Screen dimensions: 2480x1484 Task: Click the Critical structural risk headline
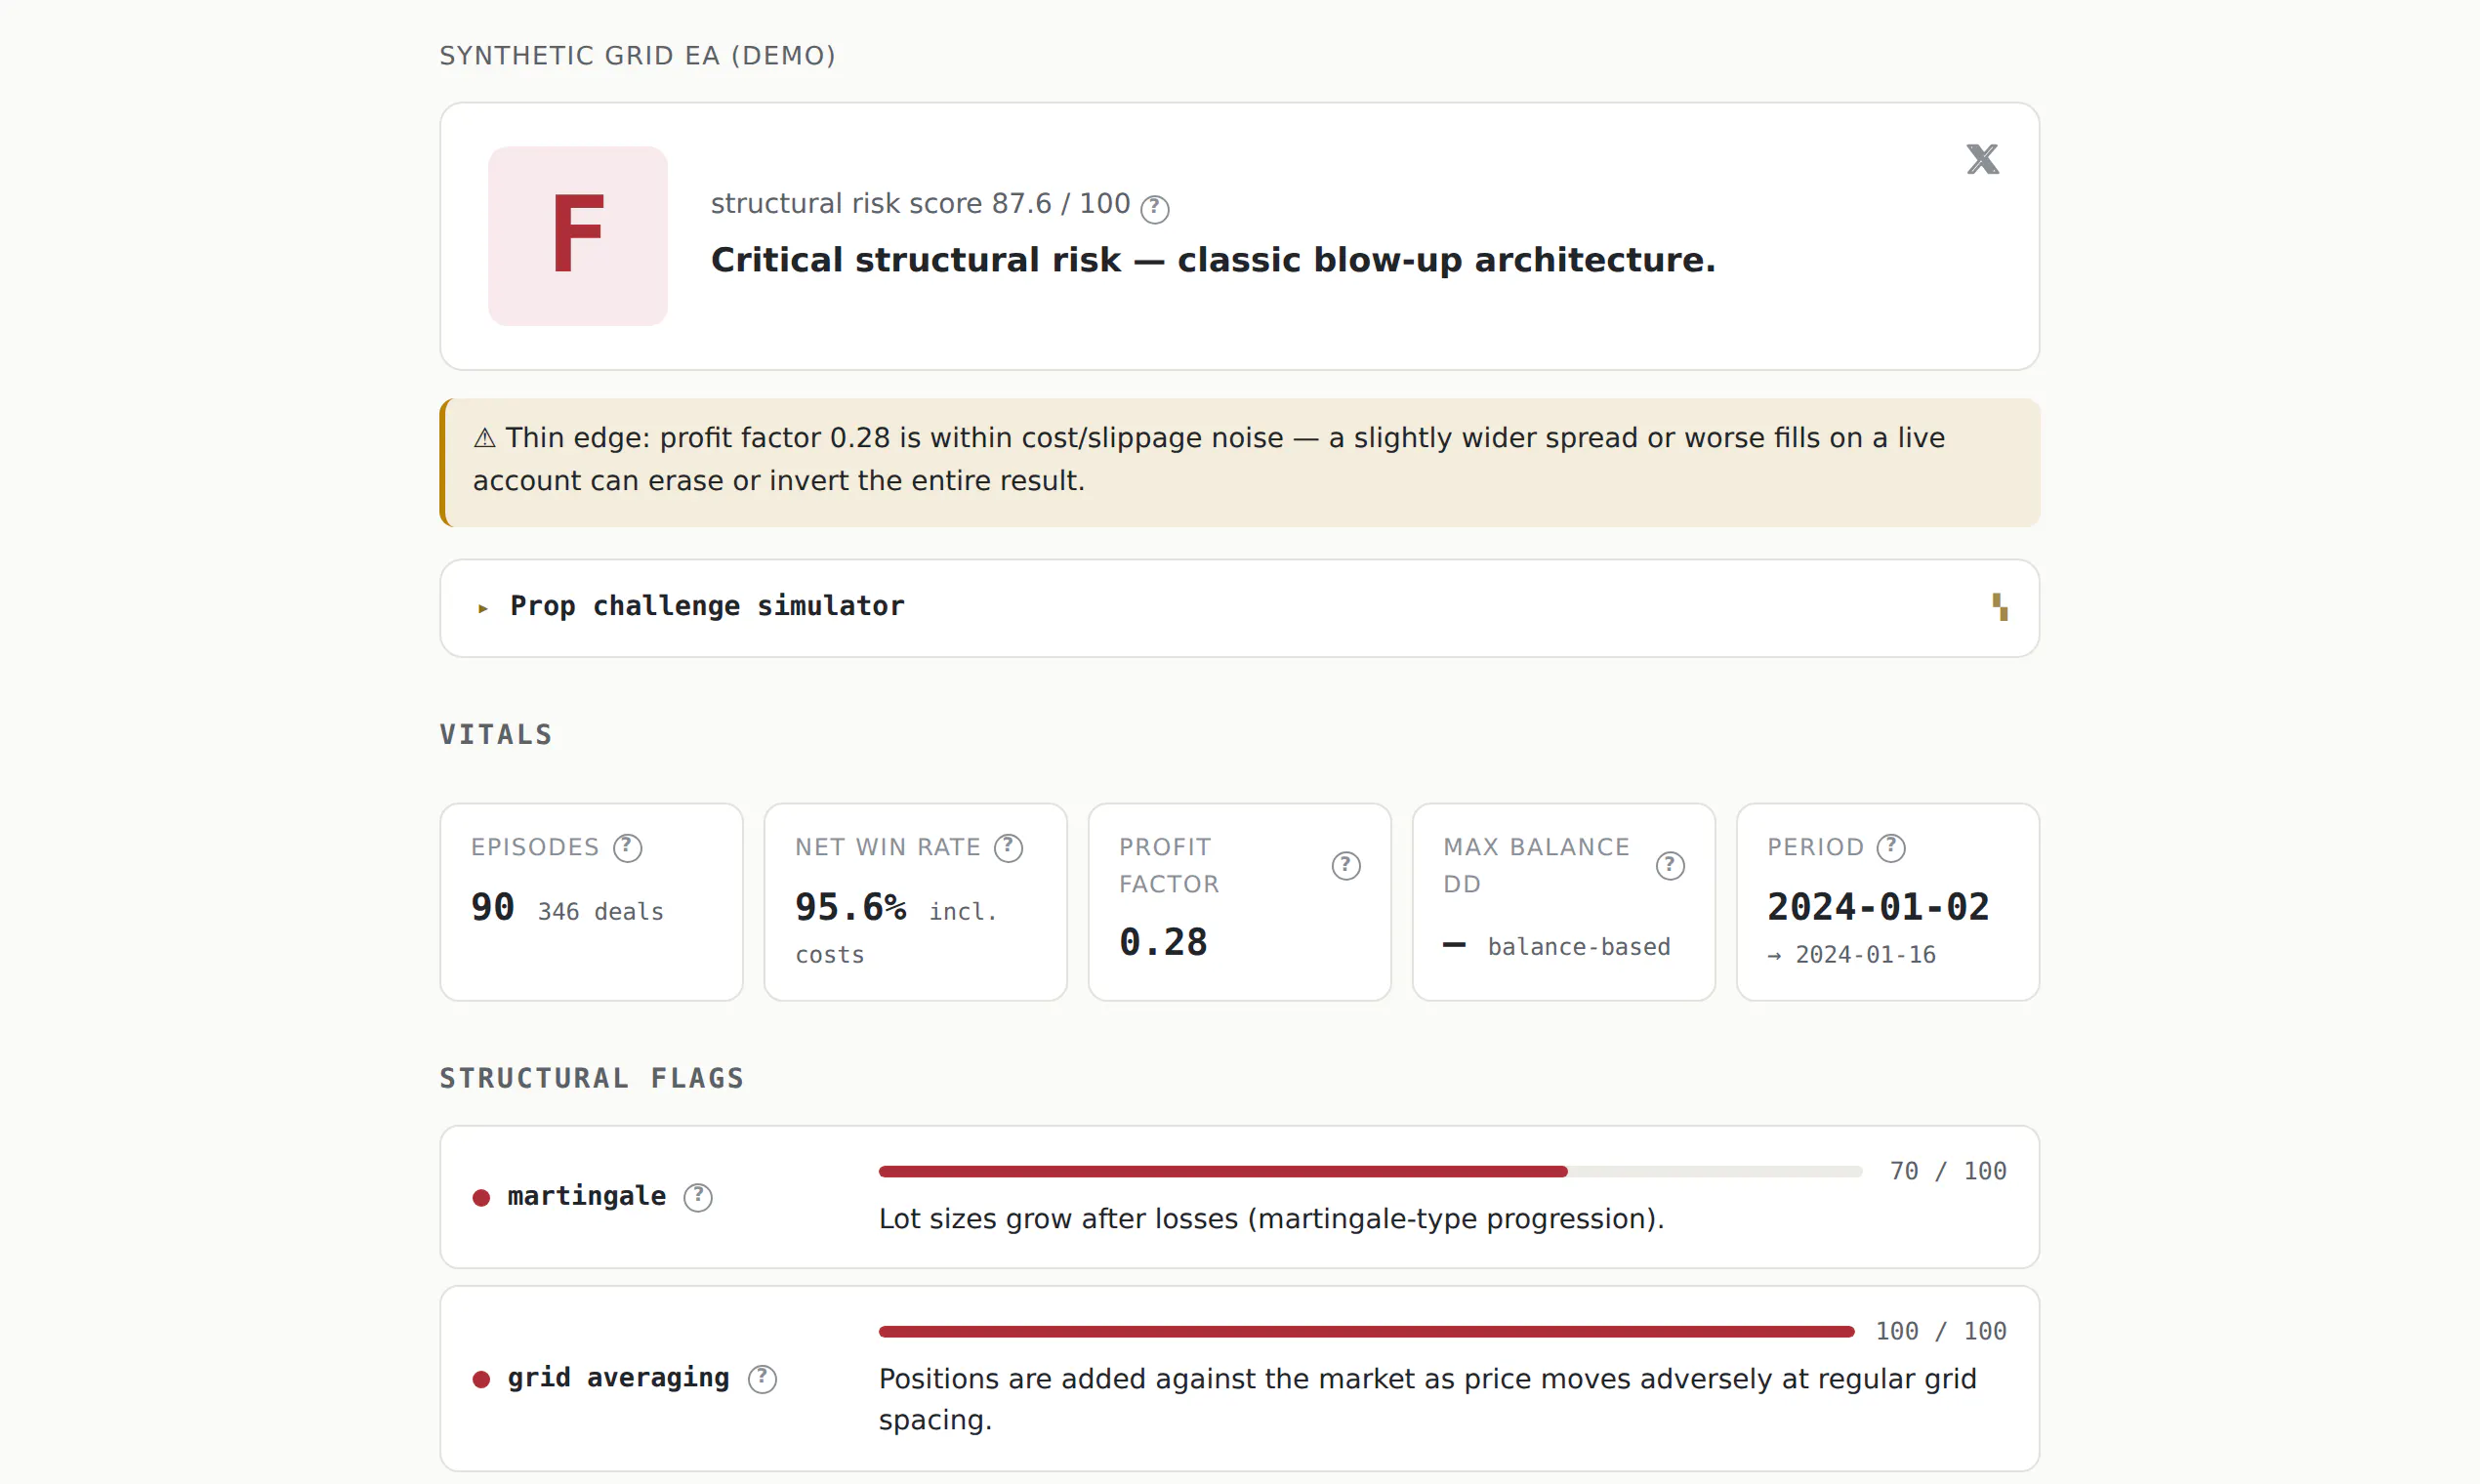pyautogui.click(x=1213, y=260)
